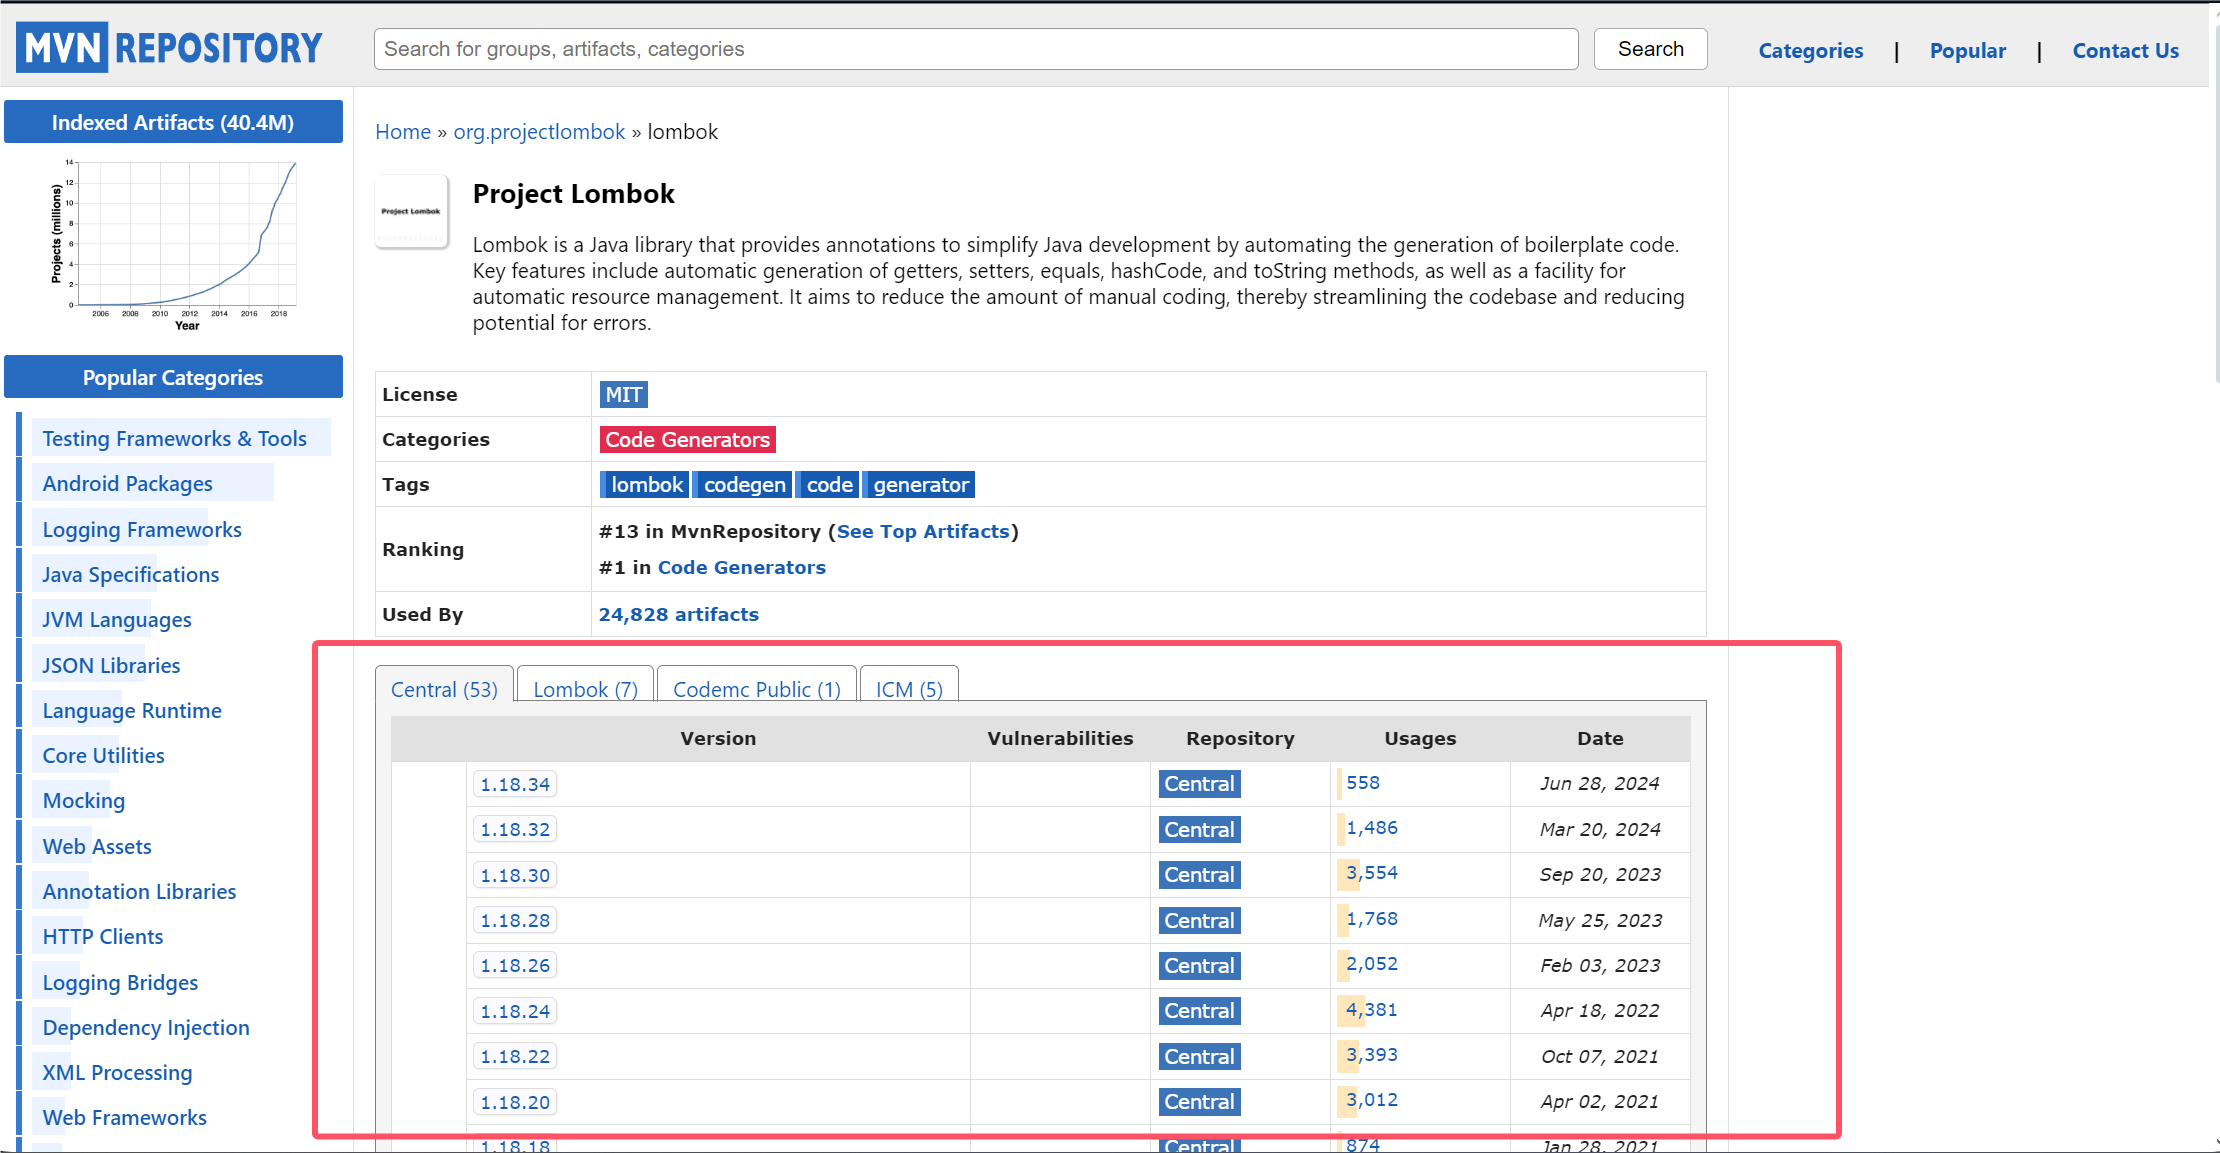
Task: Open the 24,828 artifacts link
Action: 678,614
